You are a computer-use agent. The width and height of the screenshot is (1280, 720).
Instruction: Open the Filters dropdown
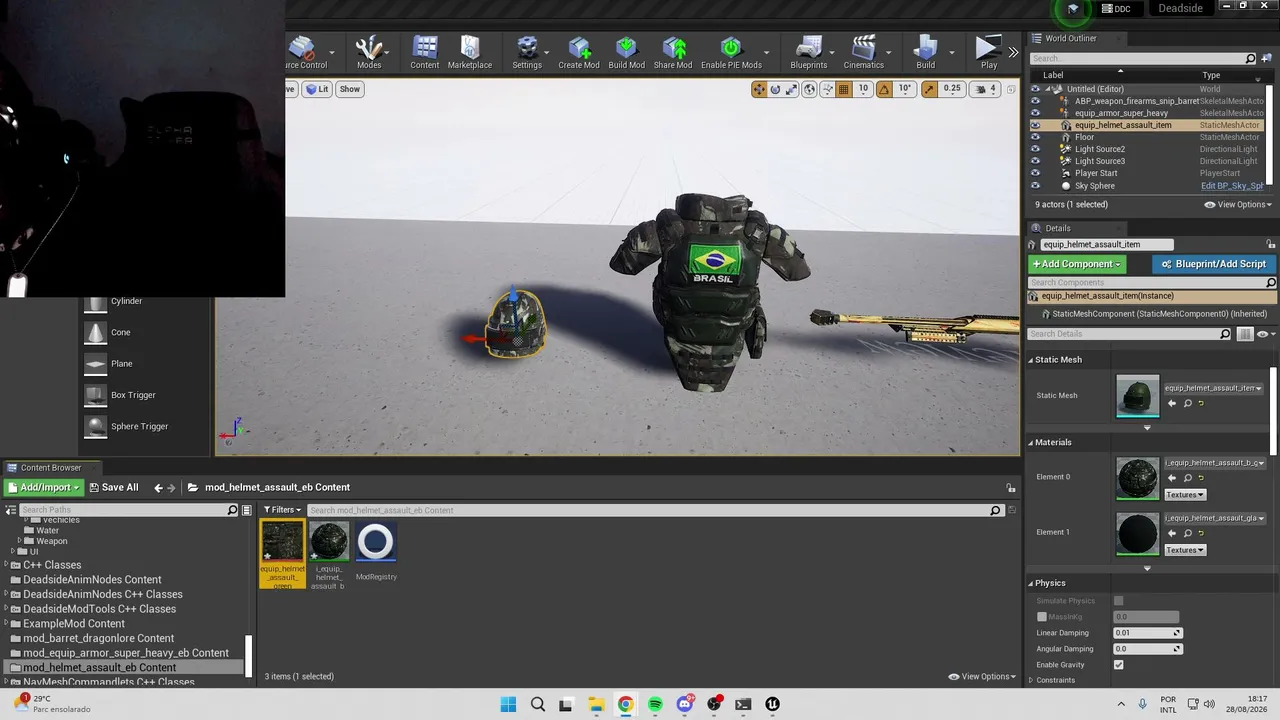click(282, 510)
